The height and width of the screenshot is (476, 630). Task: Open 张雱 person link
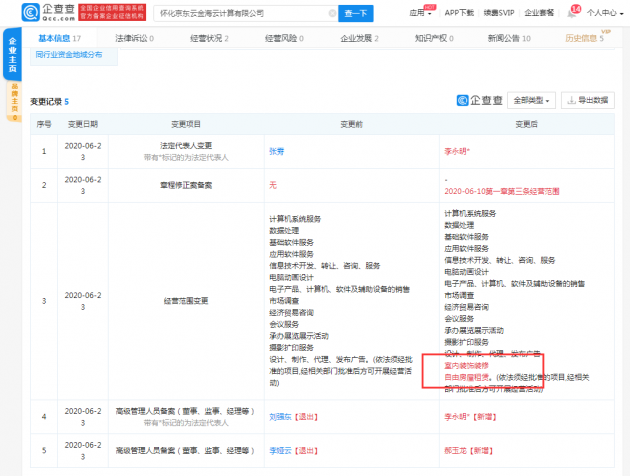(x=276, y=151)
